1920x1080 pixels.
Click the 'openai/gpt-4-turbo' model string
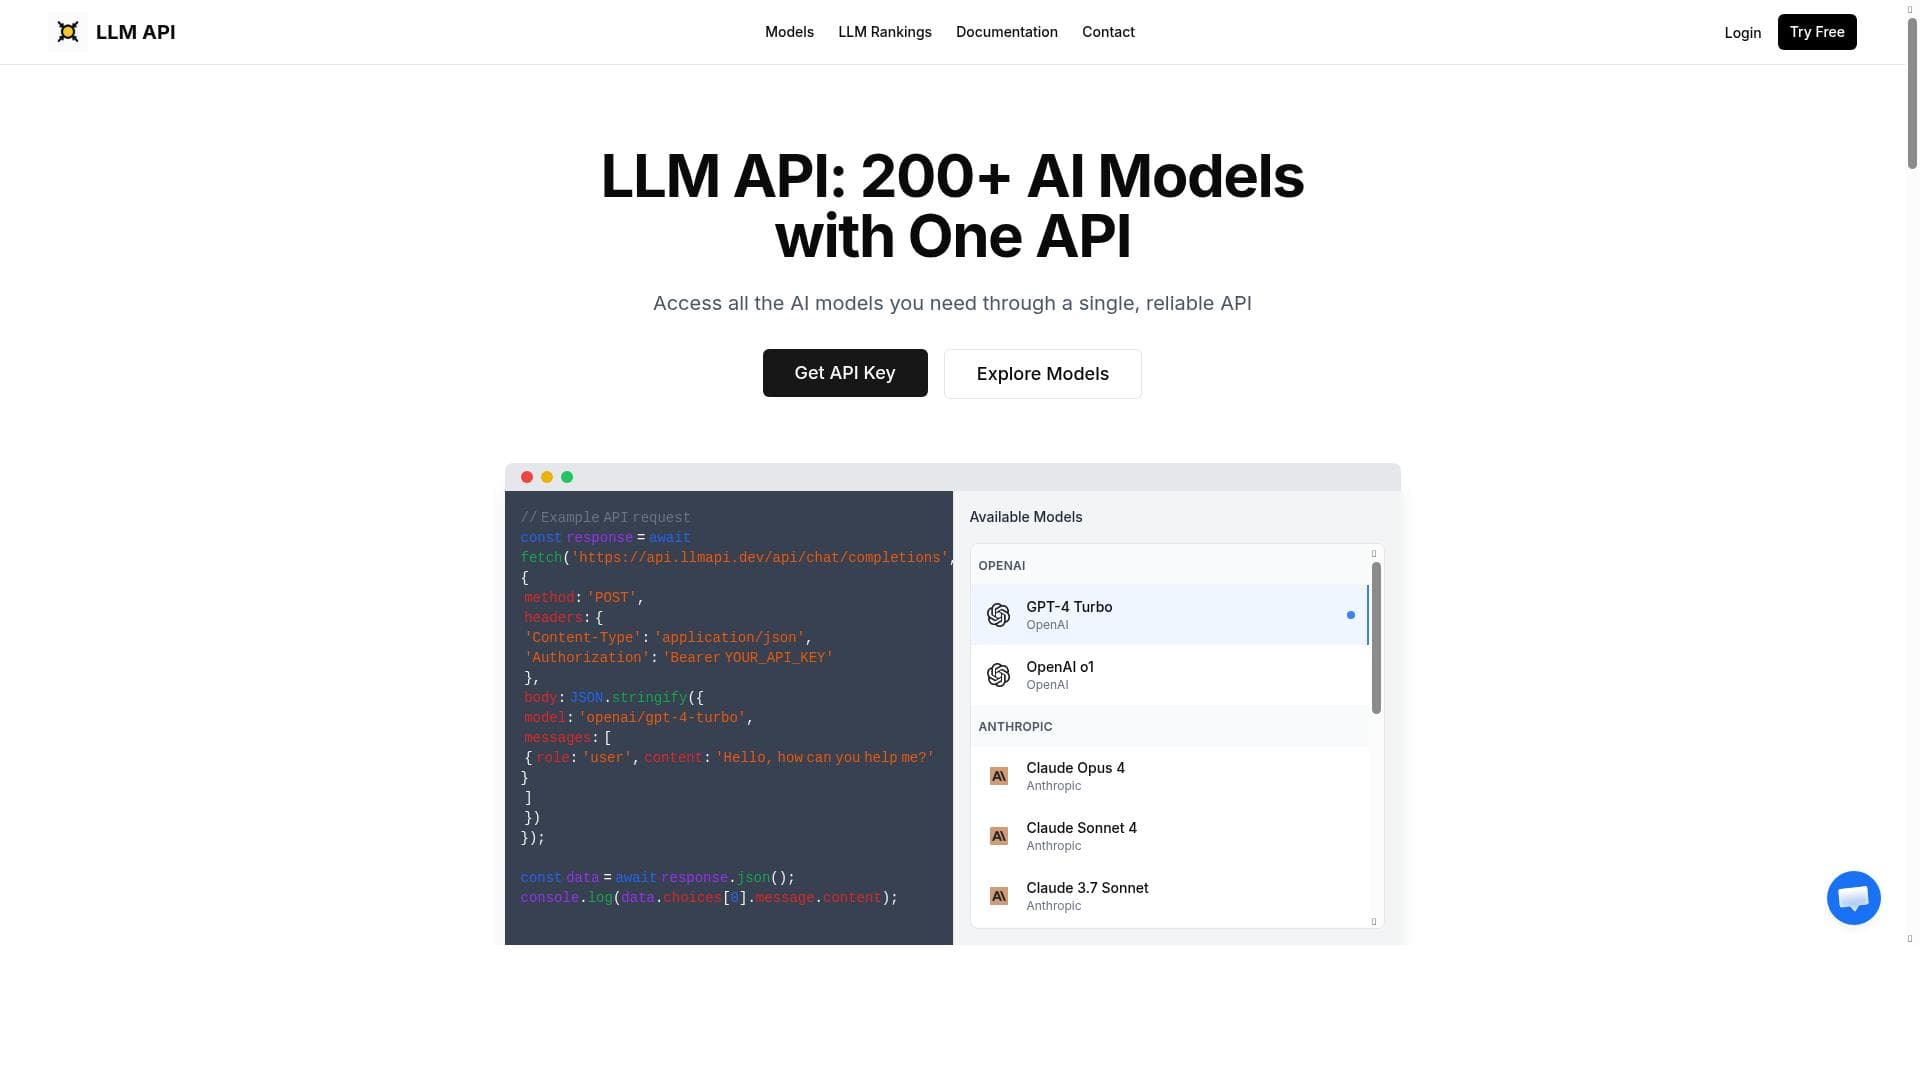click(662, 718)
